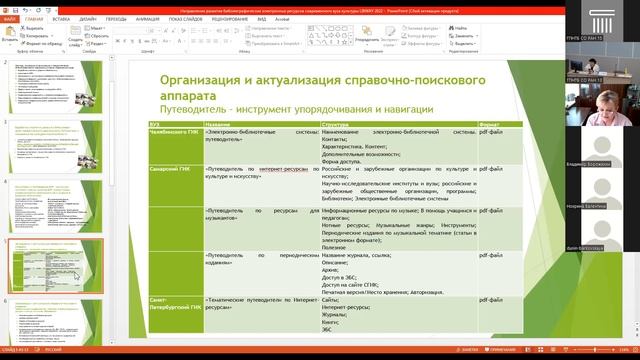Switch to the АНИМАЦИЯ (Animations) tab

[x=147, y=19]
